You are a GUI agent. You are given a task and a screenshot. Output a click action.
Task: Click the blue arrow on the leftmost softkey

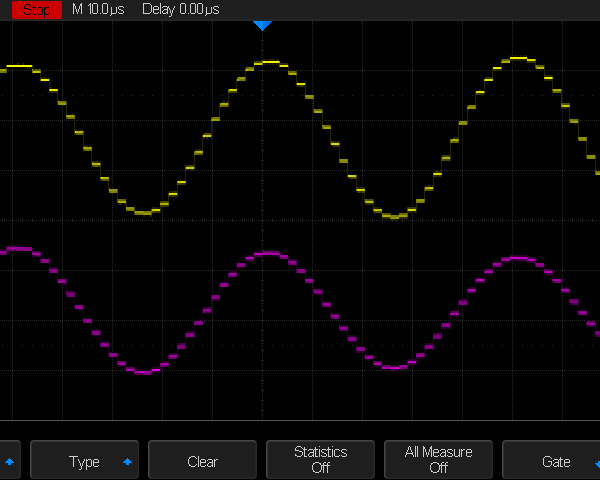(10, 462)
